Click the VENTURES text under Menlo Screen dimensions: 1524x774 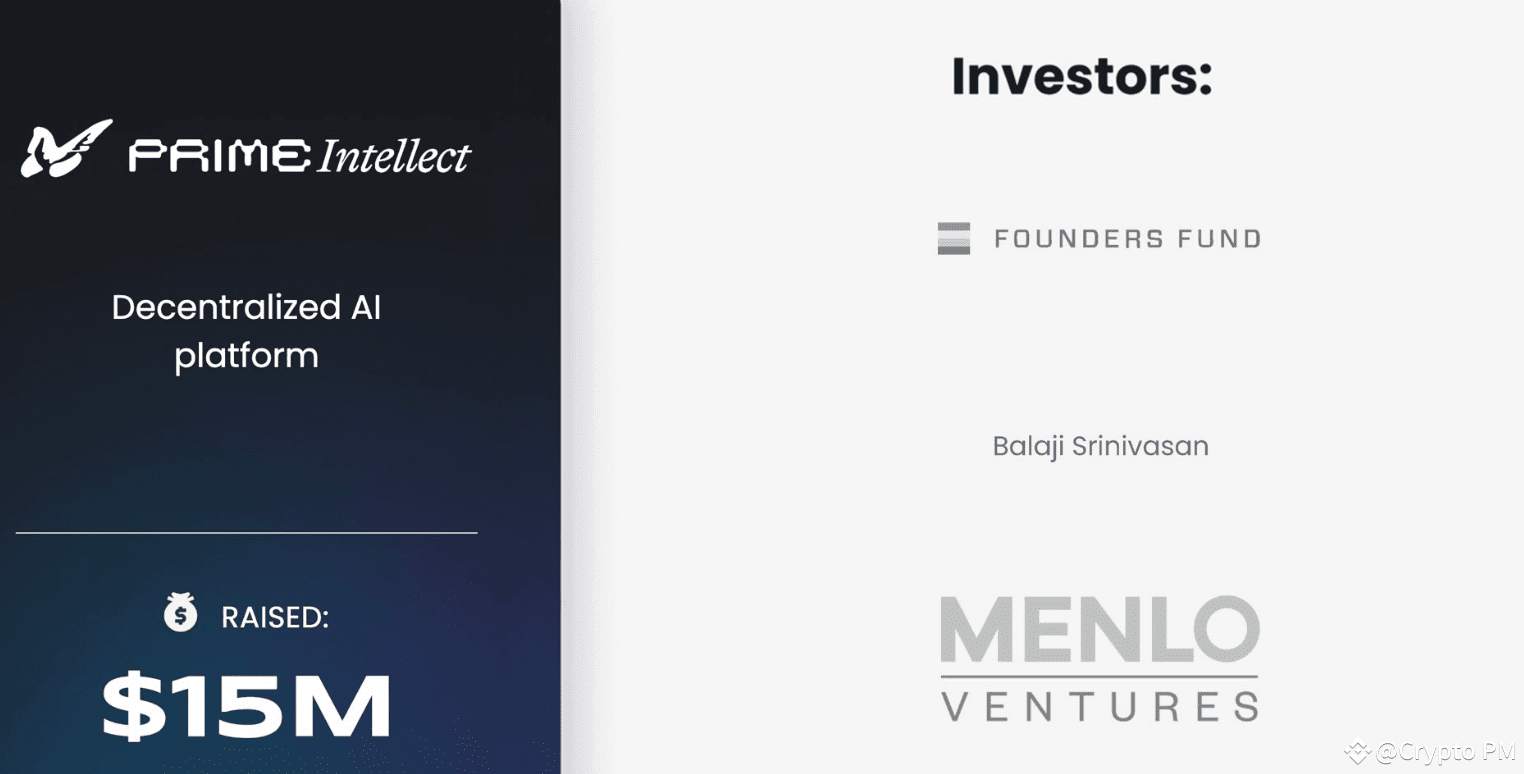pos(1099,705)
